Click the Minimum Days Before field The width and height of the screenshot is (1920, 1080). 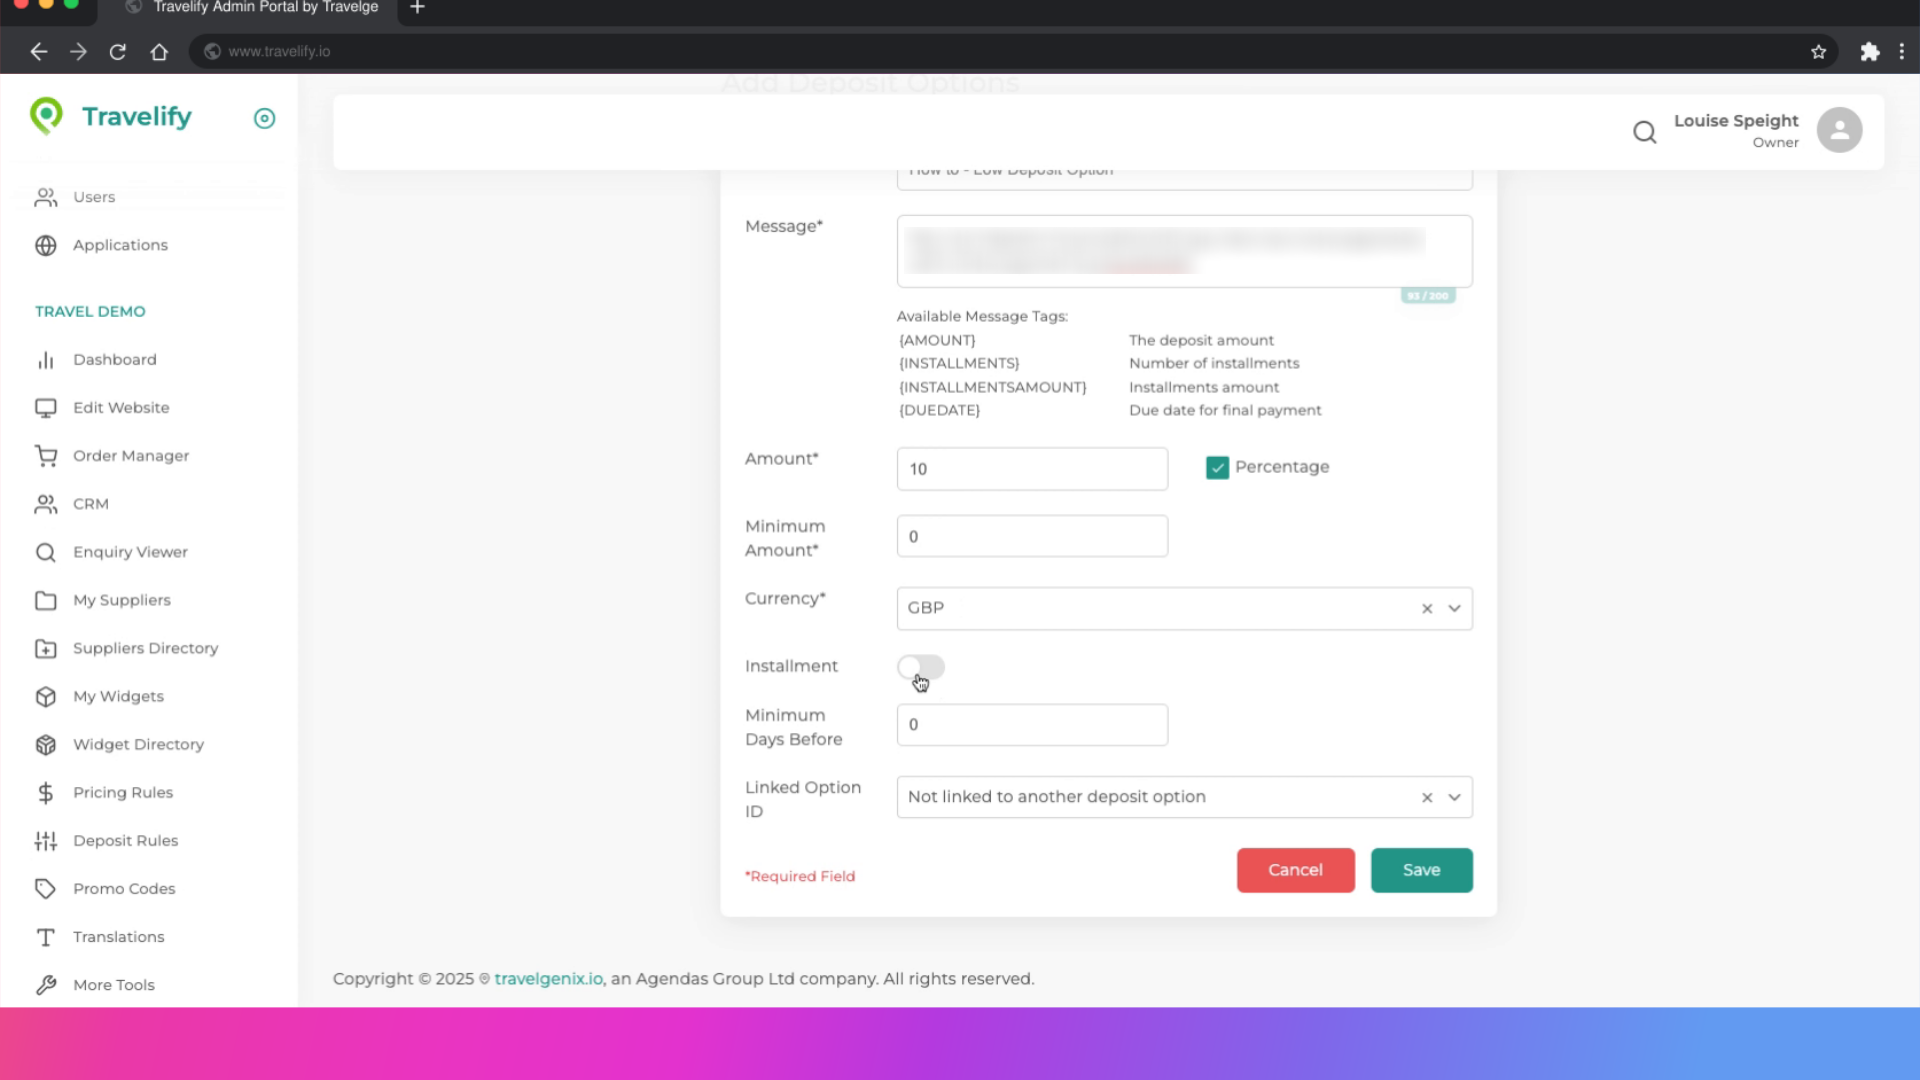coord(1031,725)
